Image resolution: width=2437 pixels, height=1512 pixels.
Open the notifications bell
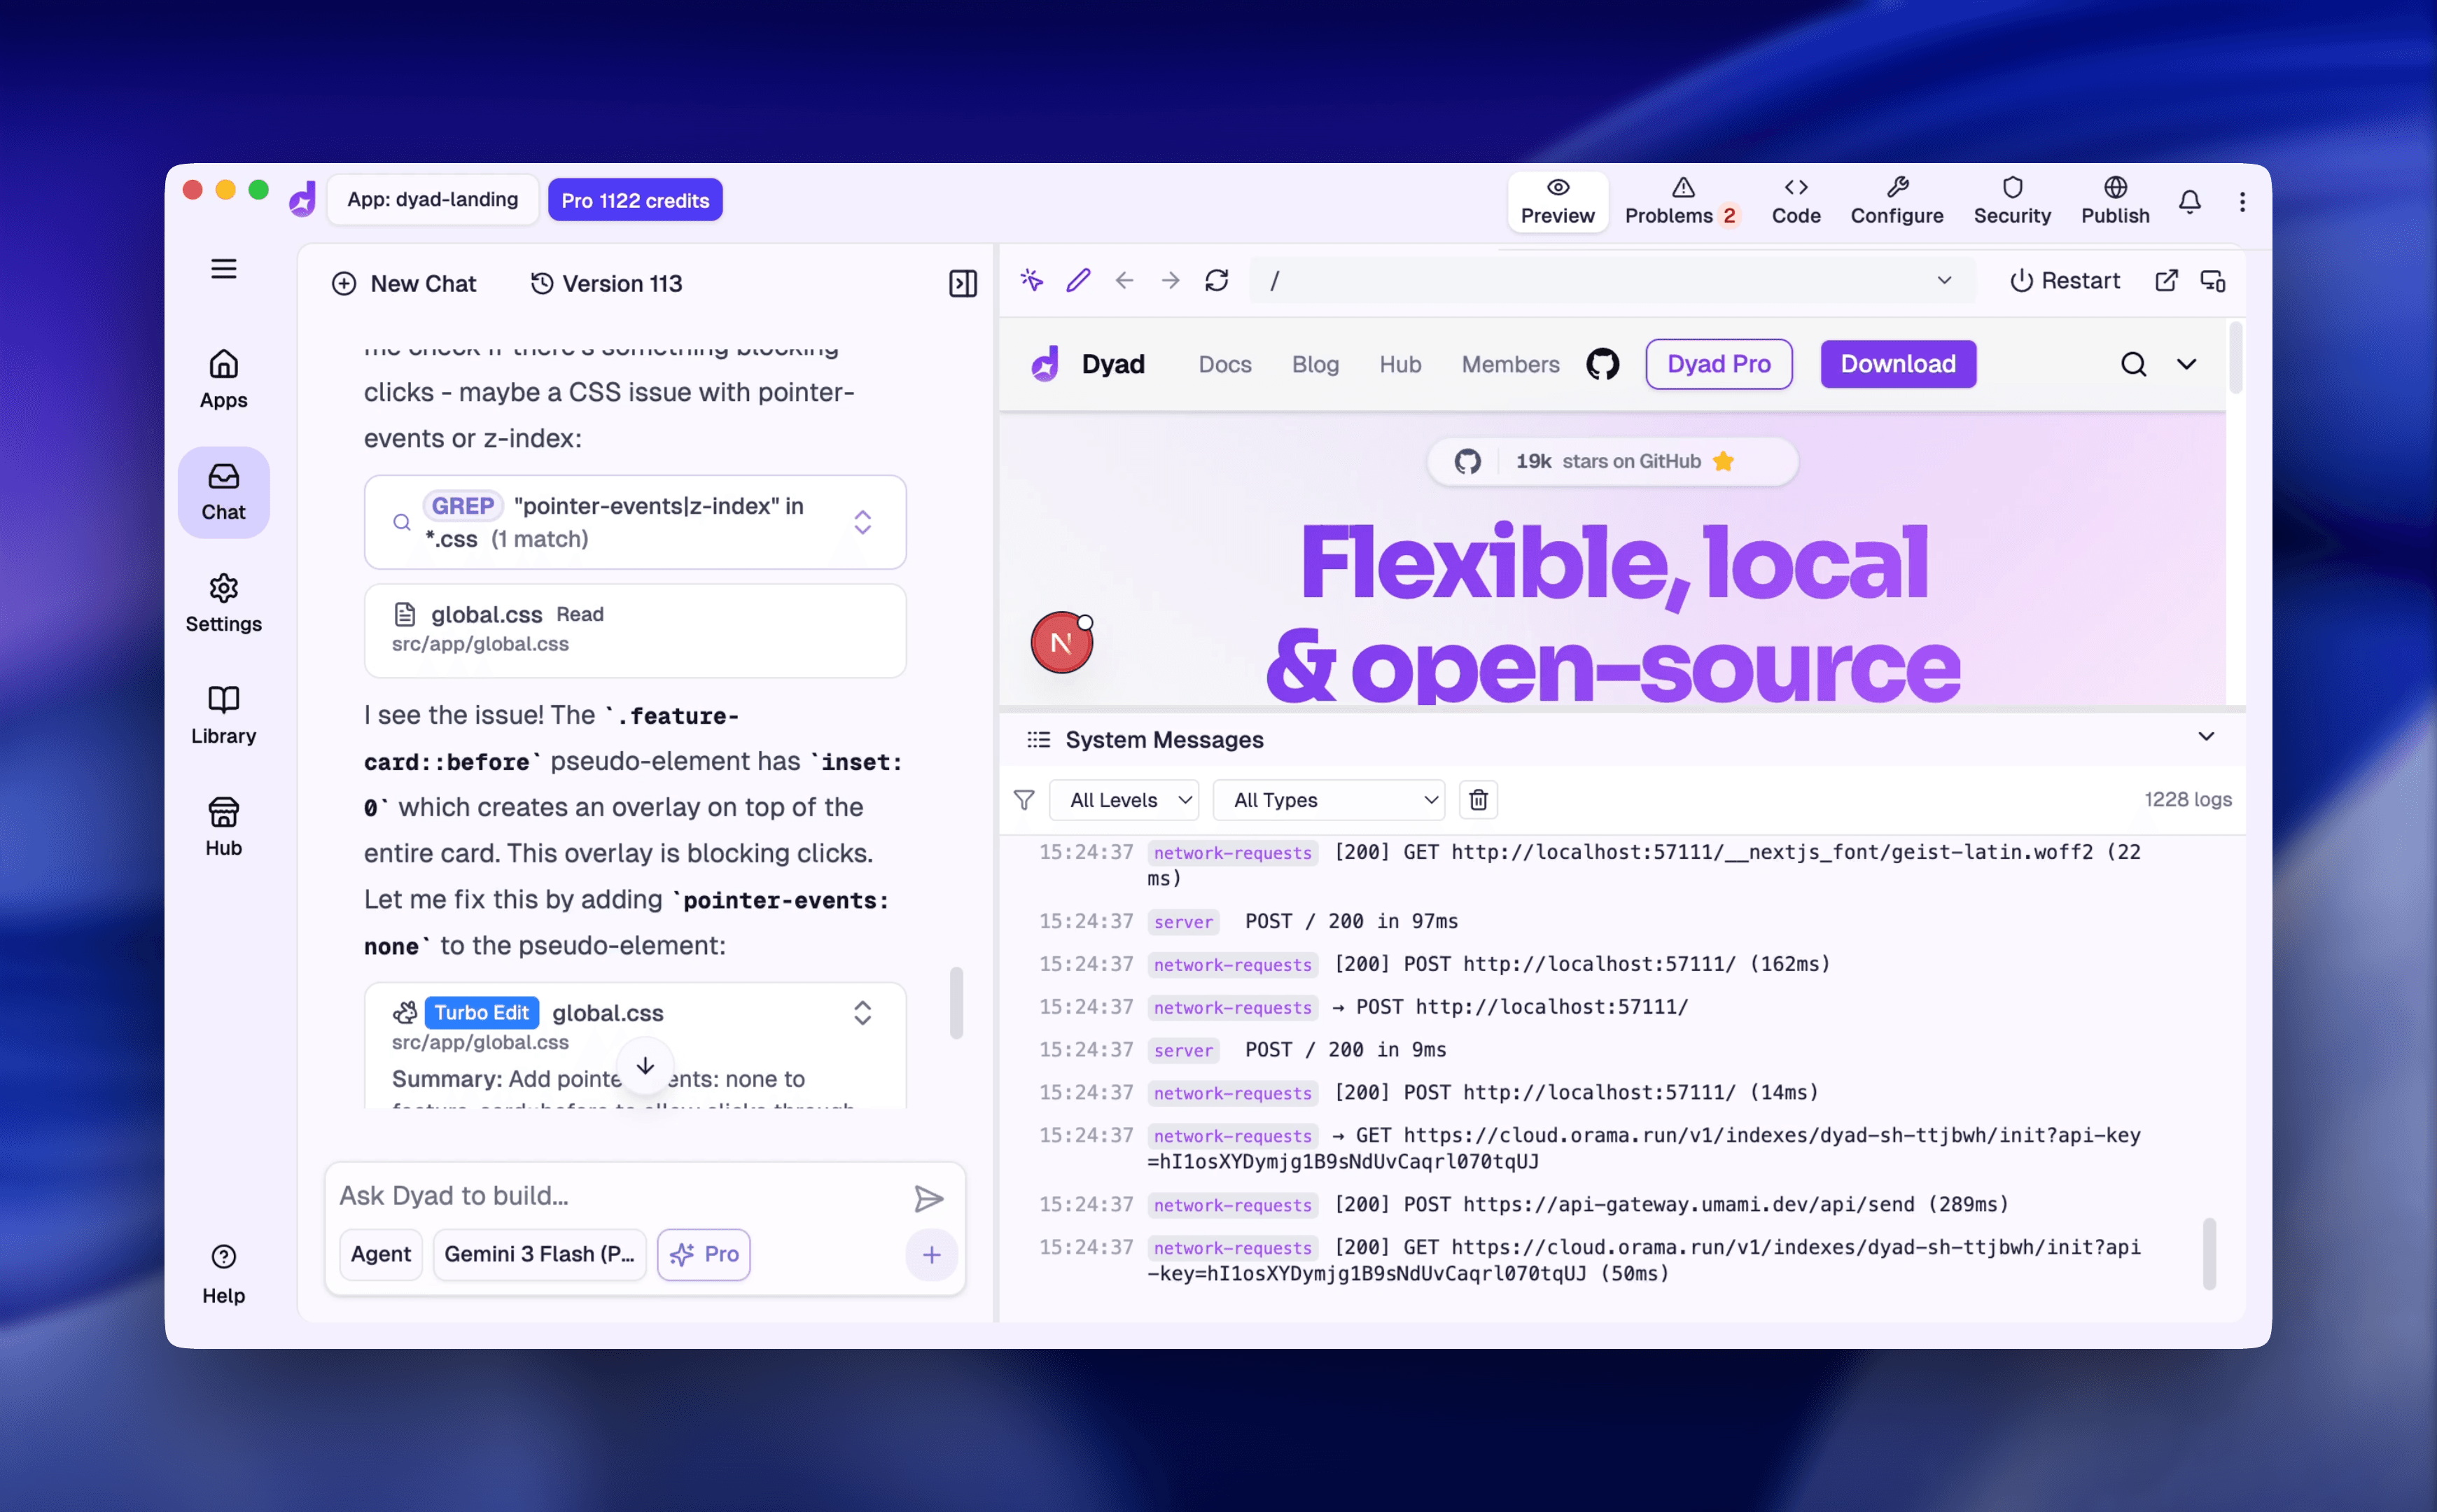point(2189,202)
